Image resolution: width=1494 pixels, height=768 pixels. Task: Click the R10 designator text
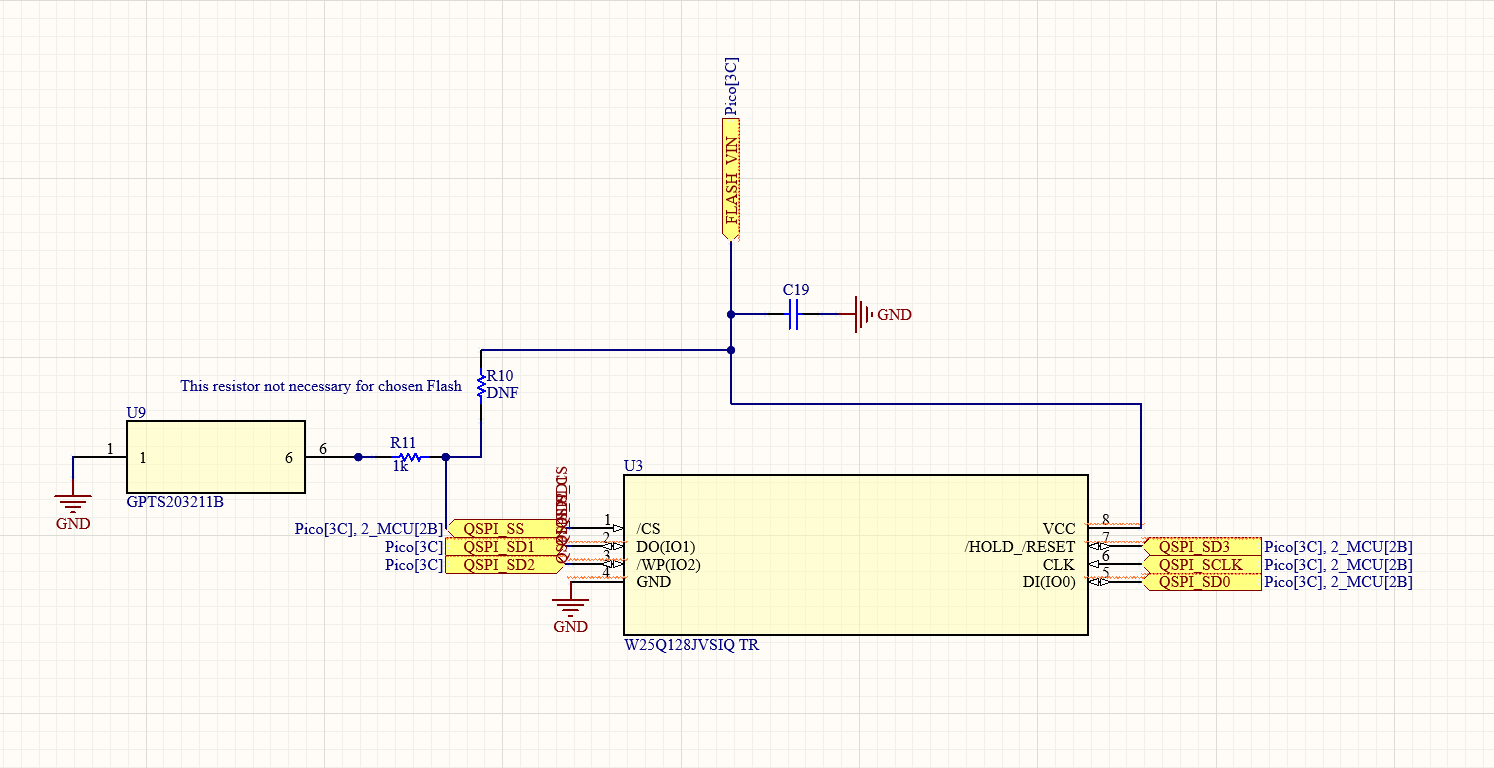[499, 376]
